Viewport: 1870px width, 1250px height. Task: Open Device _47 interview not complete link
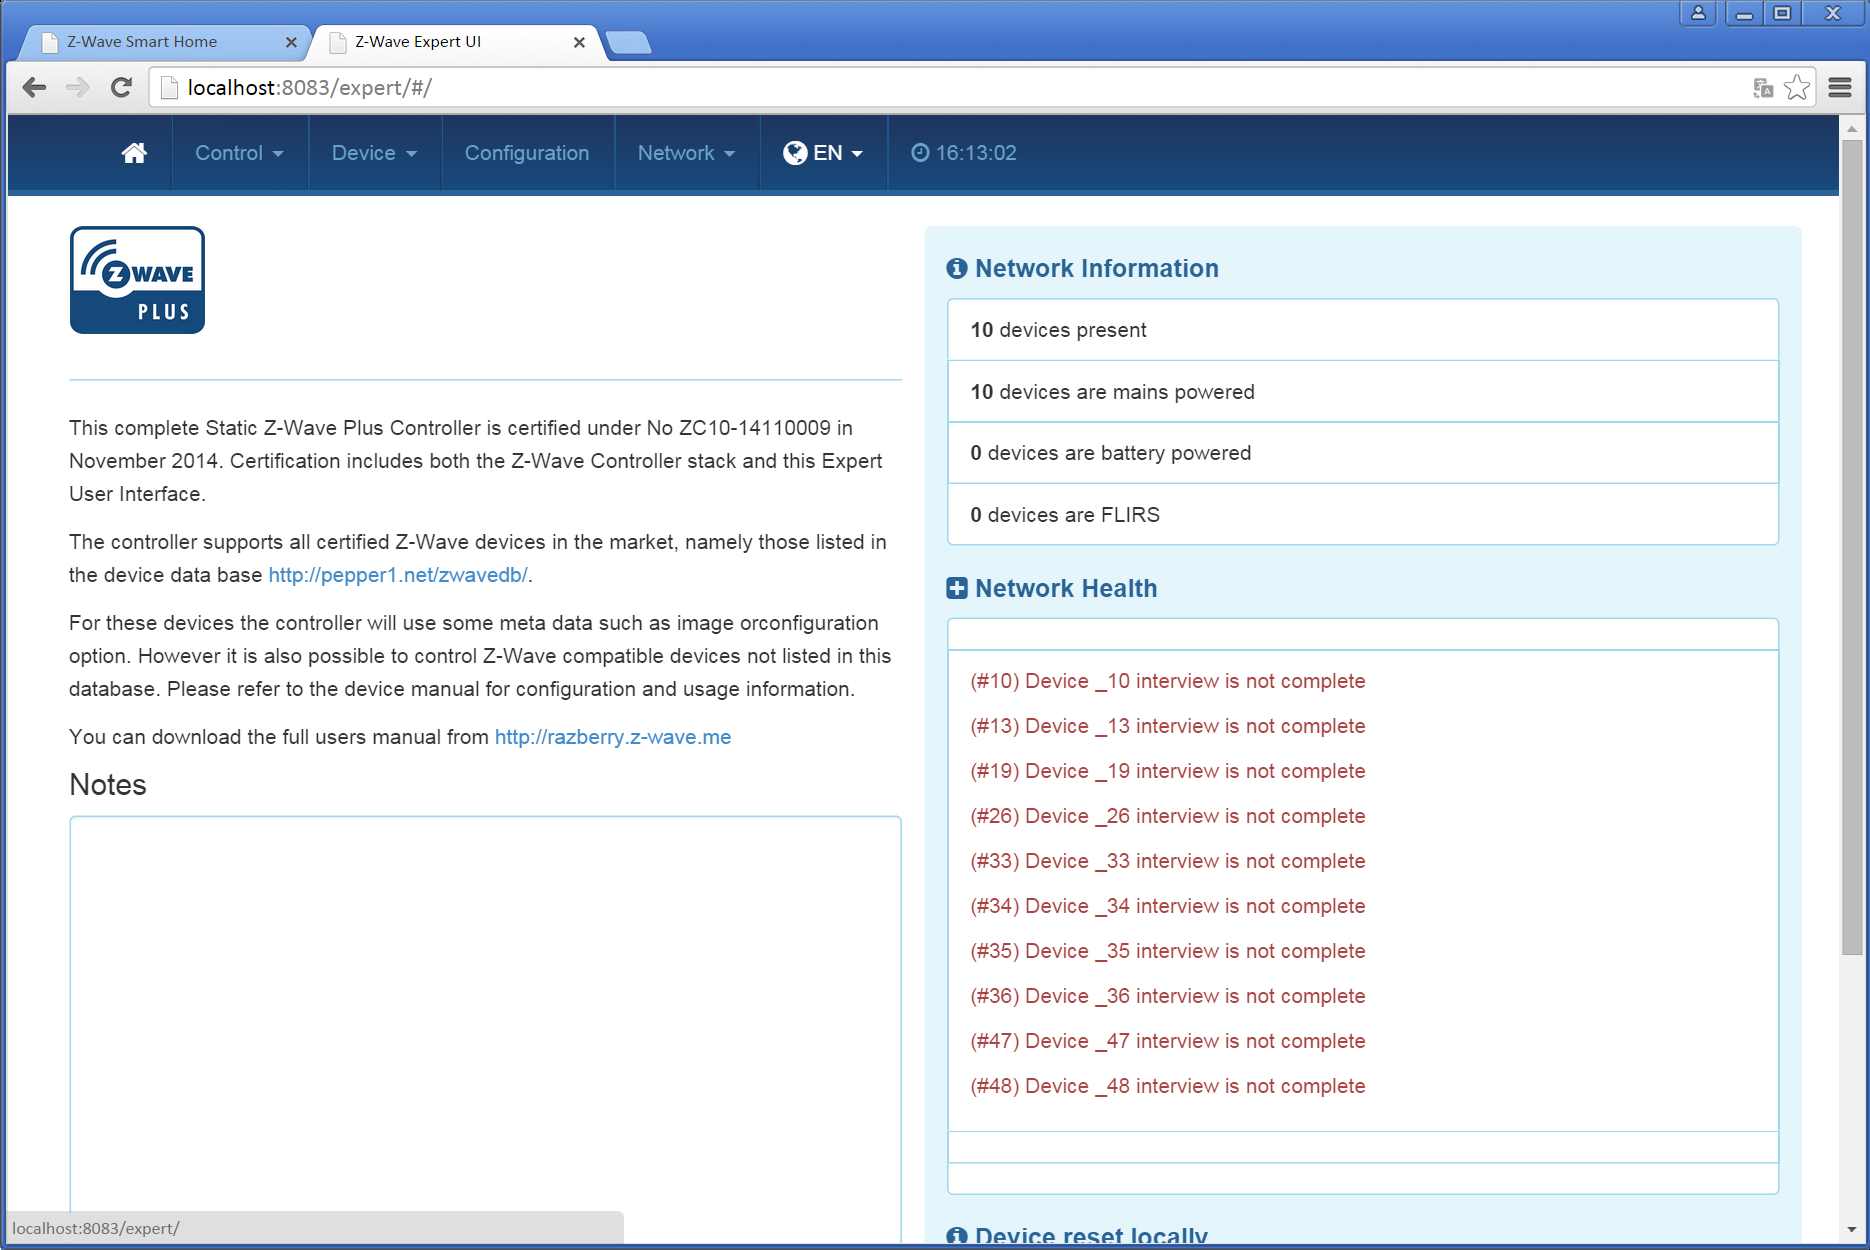pos(1167,1041)
